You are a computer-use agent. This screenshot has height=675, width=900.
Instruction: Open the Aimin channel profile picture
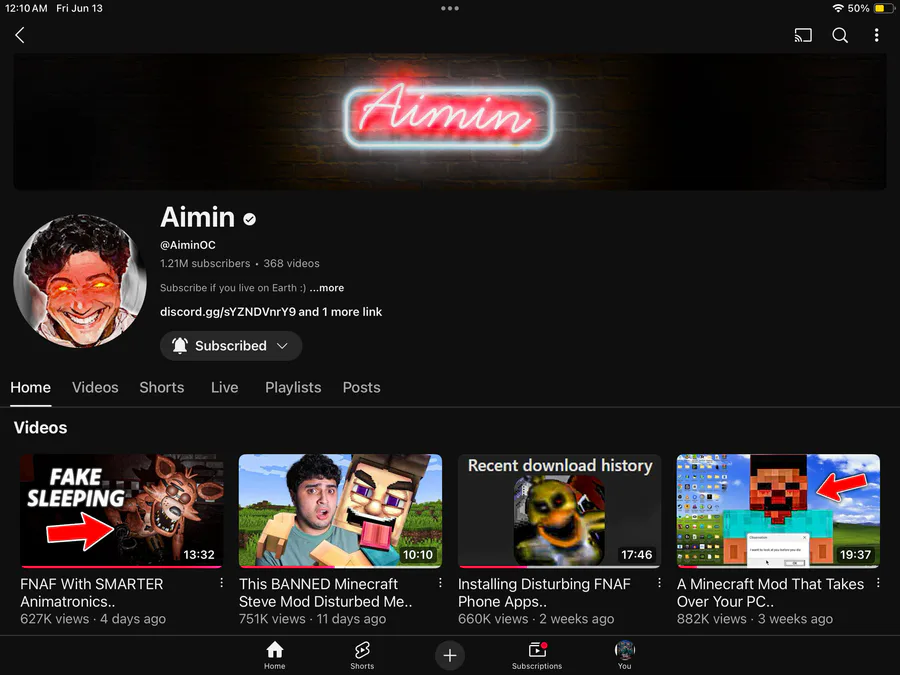[x=80, y=281]
